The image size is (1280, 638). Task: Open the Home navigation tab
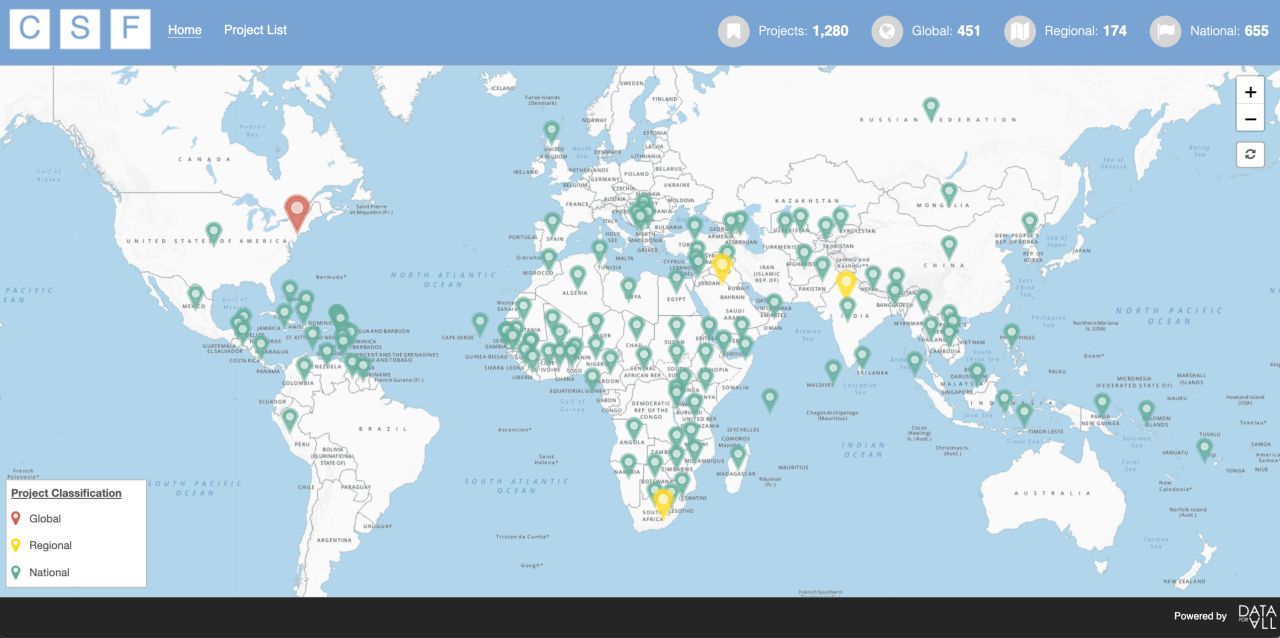(184, 30)
